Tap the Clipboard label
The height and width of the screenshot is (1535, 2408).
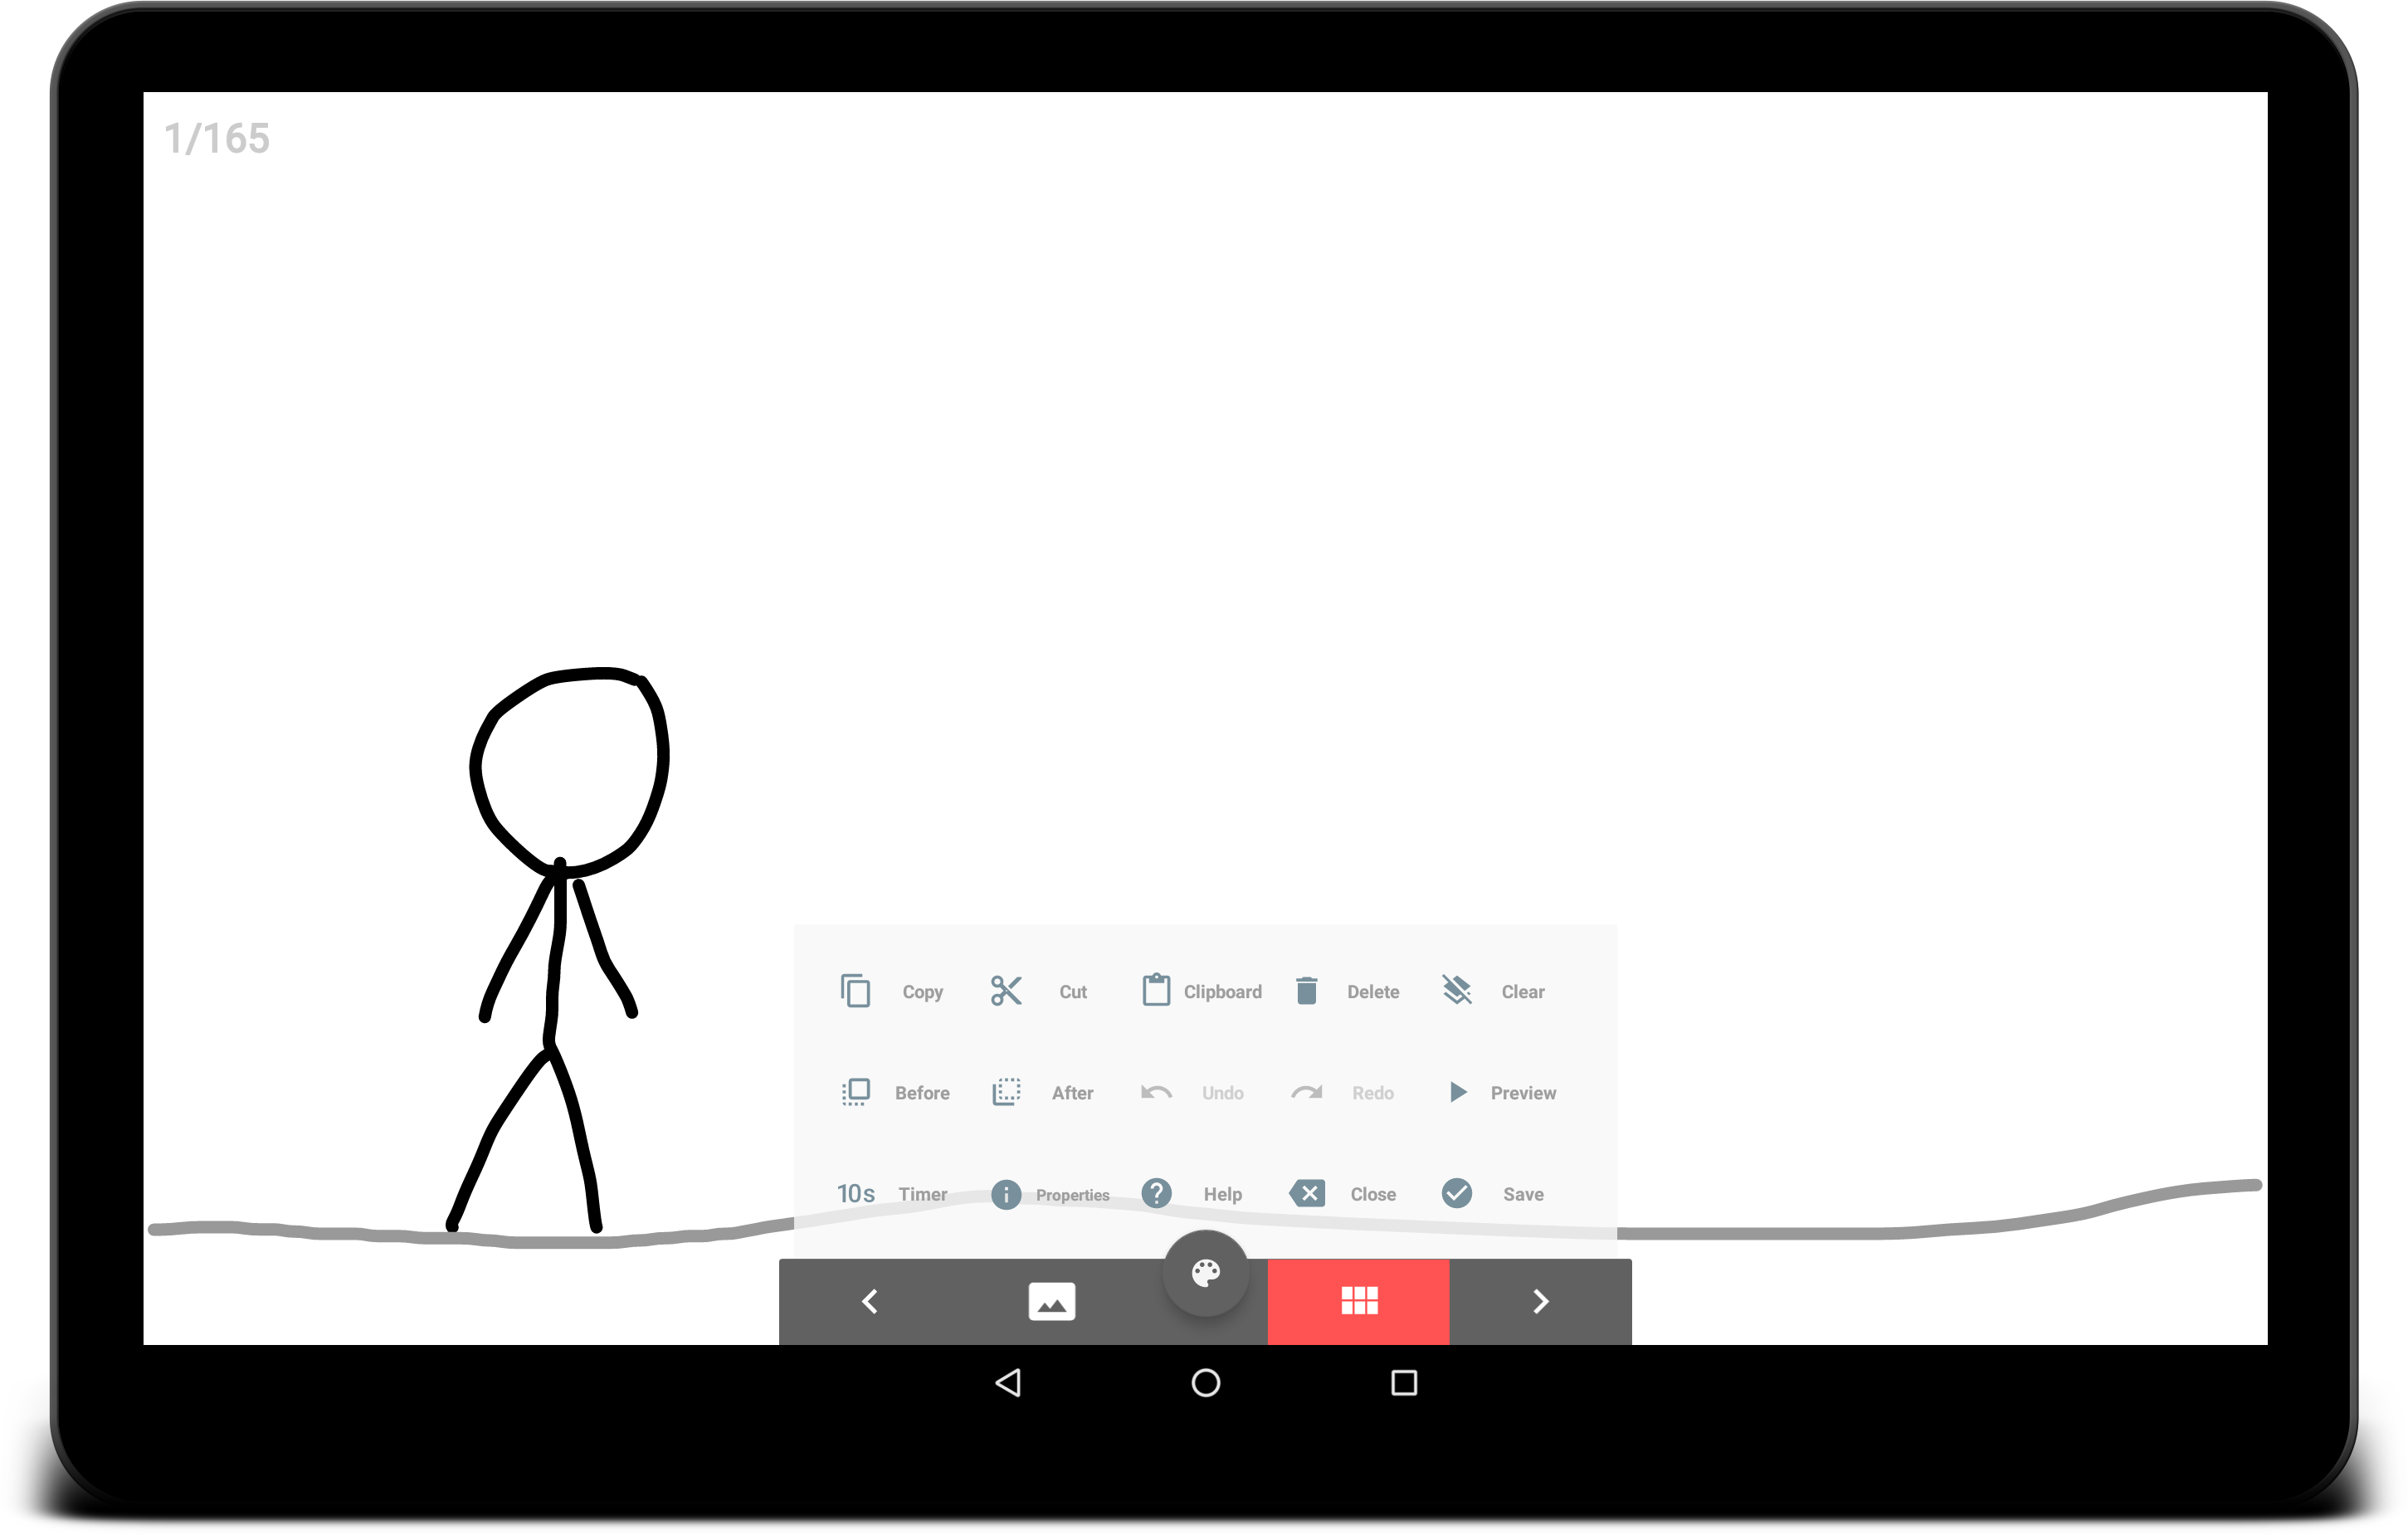[1222, 992]
